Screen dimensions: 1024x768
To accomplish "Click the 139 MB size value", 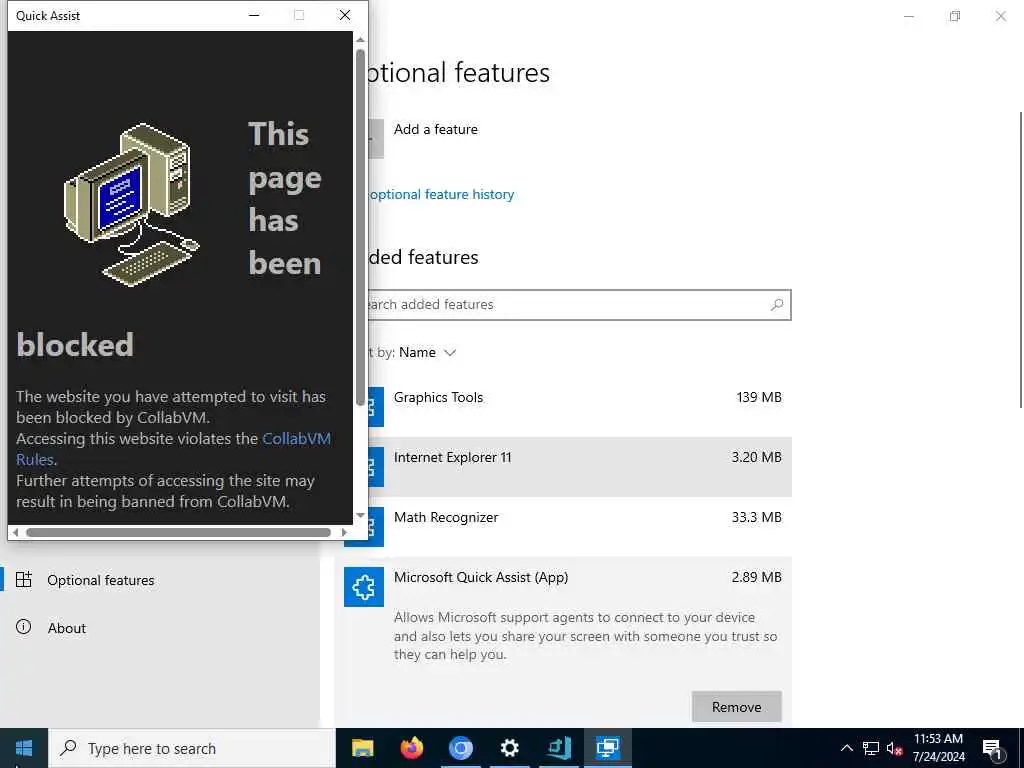I will click(x=759, y=397).
